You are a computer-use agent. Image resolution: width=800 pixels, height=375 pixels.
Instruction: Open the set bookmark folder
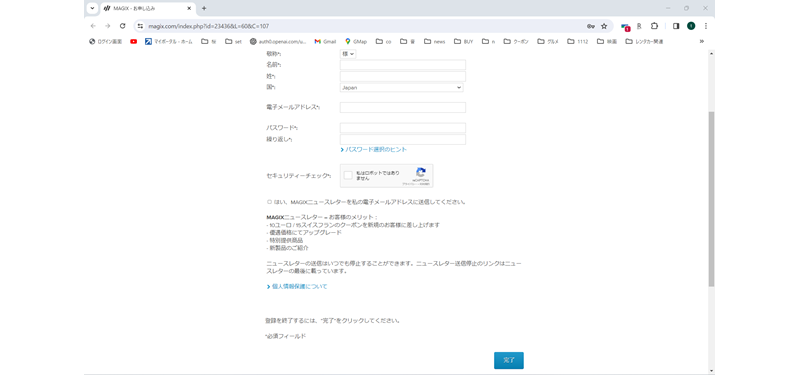233,42
